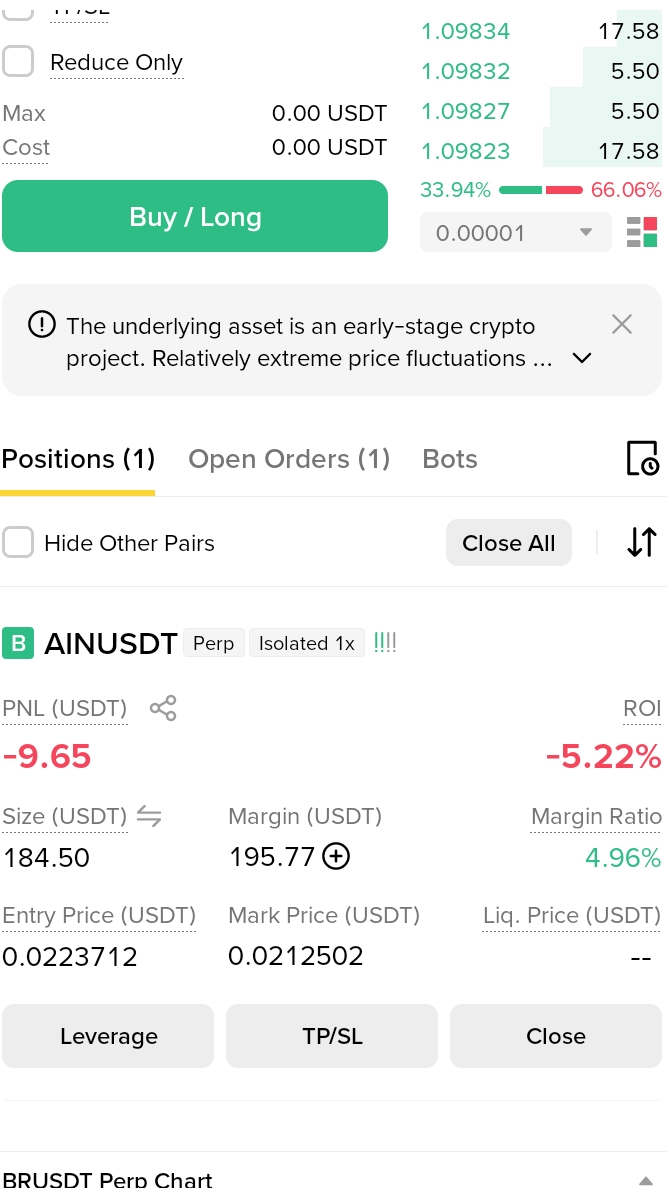The image size is (667, 1188).
Task: Dismiss the early-stage crypto warning
Action: point(622,325)
